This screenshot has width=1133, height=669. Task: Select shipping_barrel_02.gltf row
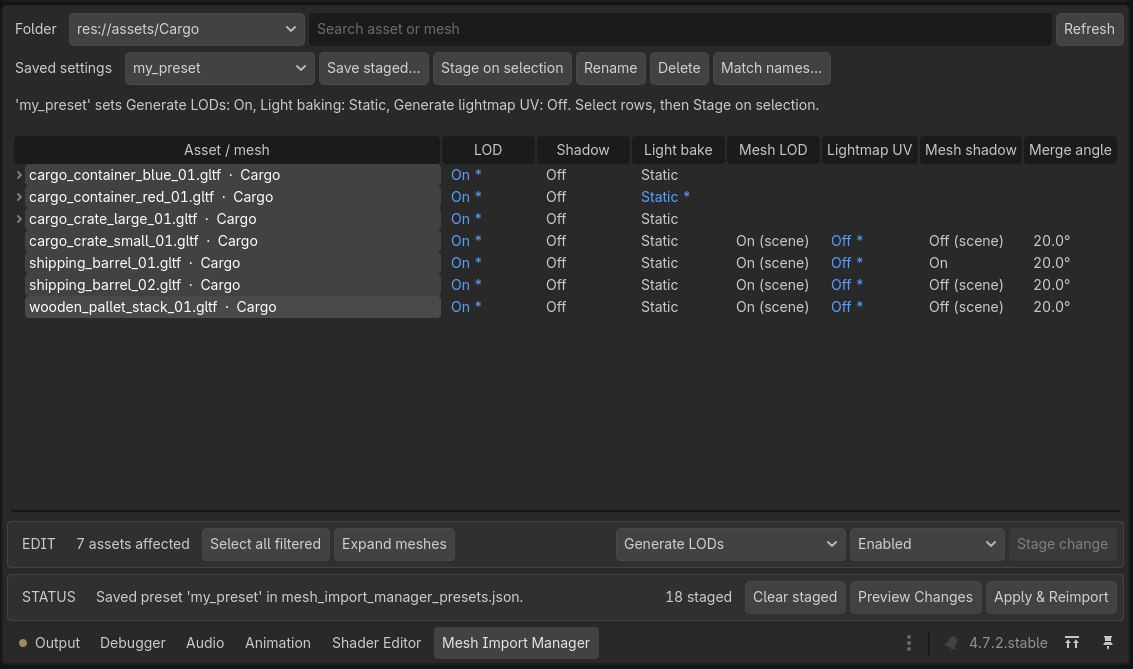[233, 285]
